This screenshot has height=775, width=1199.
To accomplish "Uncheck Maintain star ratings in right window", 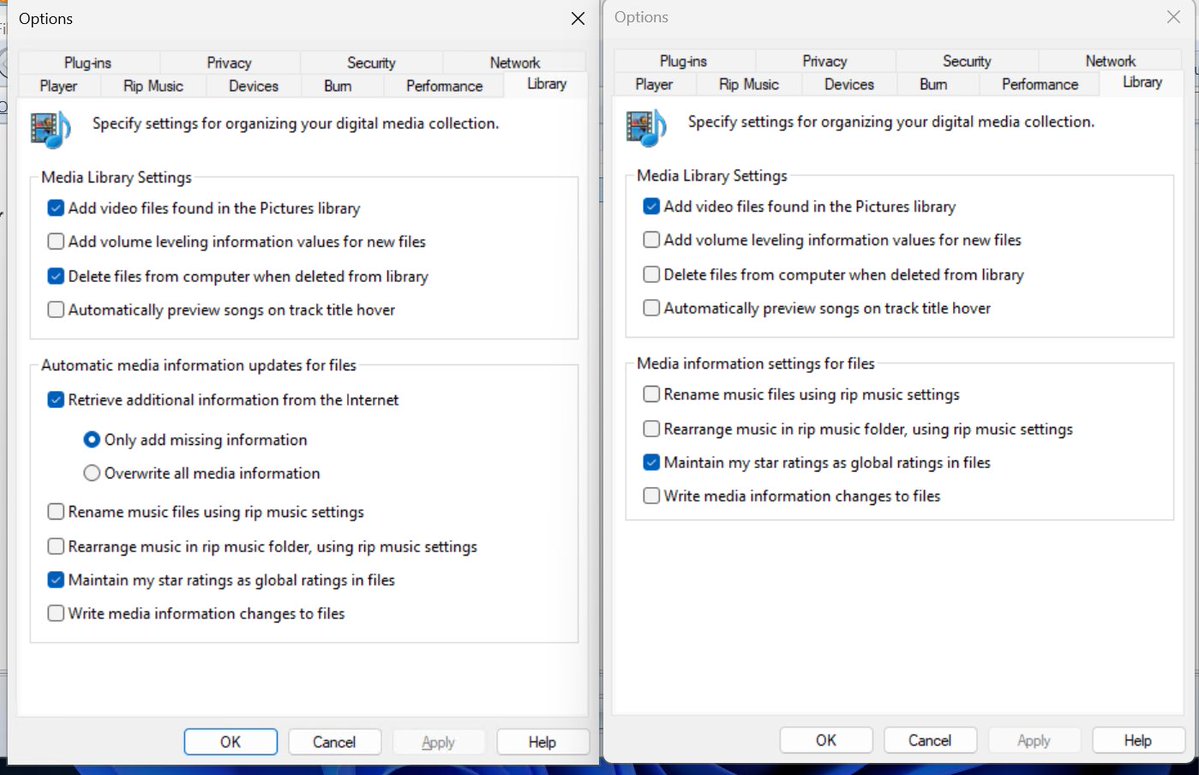I will 651,462.
